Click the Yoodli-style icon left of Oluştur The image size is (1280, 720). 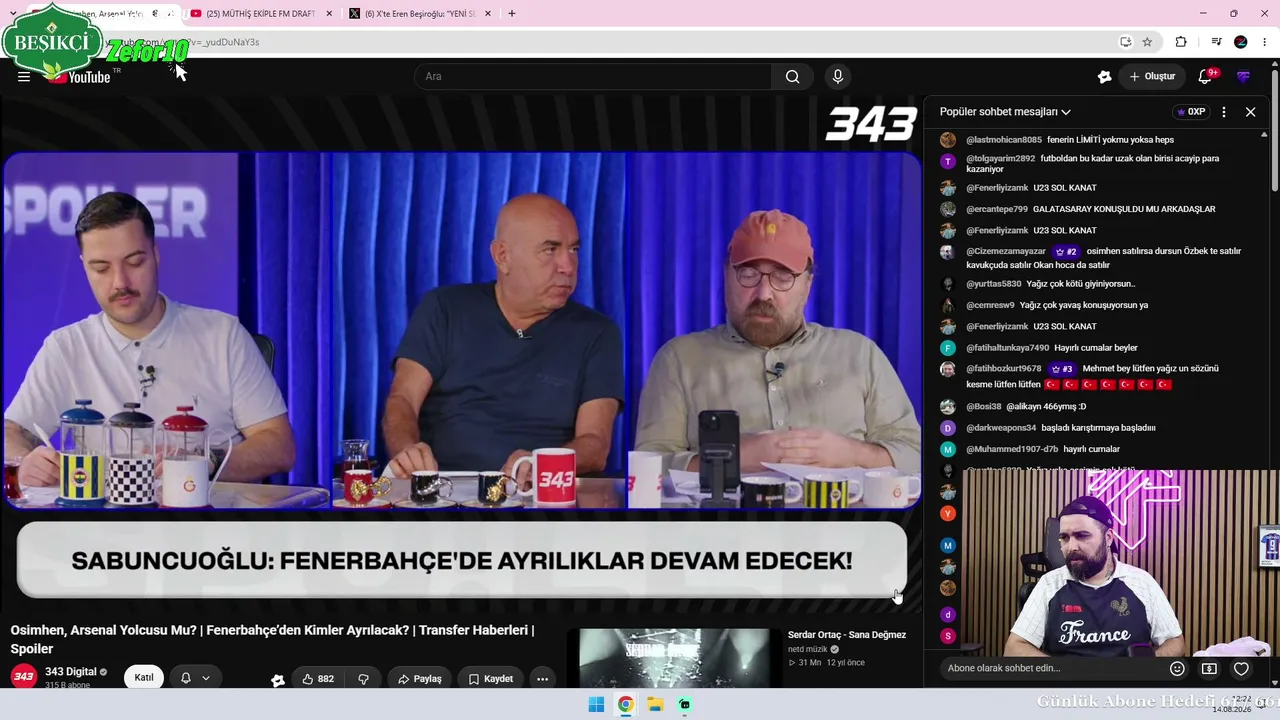coord(1104,77)
